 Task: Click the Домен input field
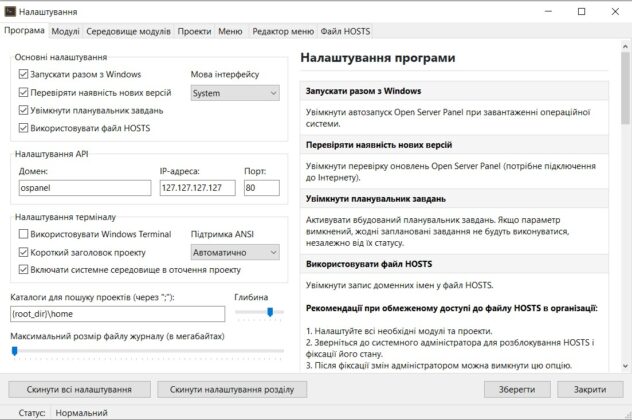point(81,187)
